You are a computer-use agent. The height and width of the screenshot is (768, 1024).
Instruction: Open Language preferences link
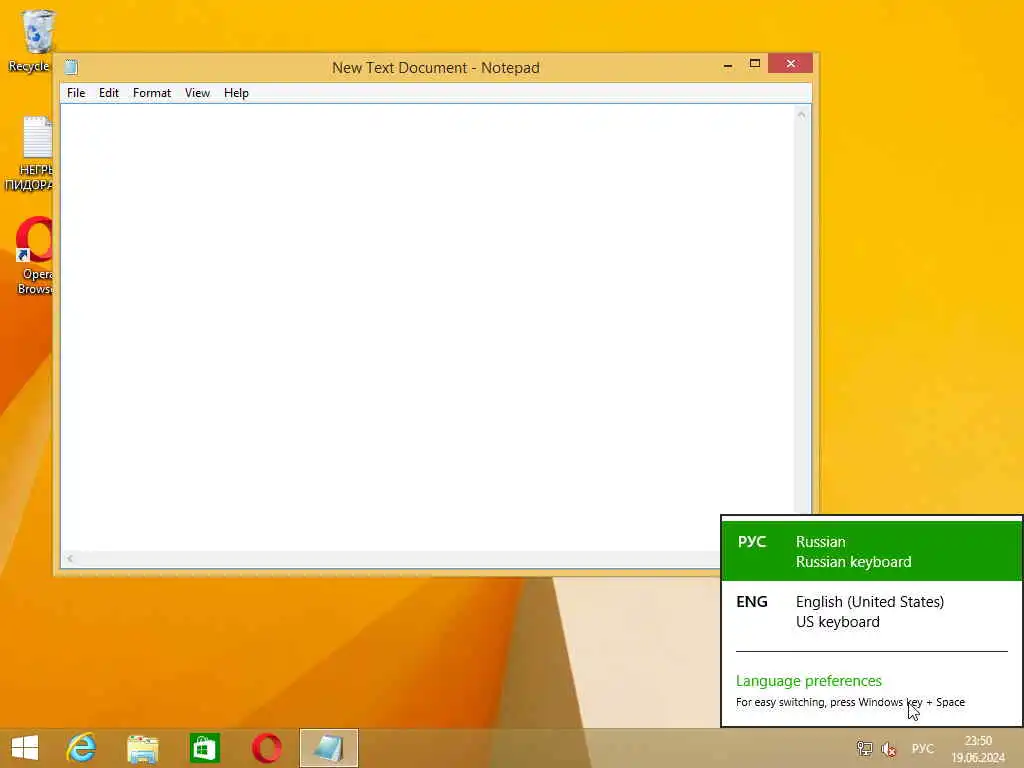pyautogui.click(x=808, y=680)
